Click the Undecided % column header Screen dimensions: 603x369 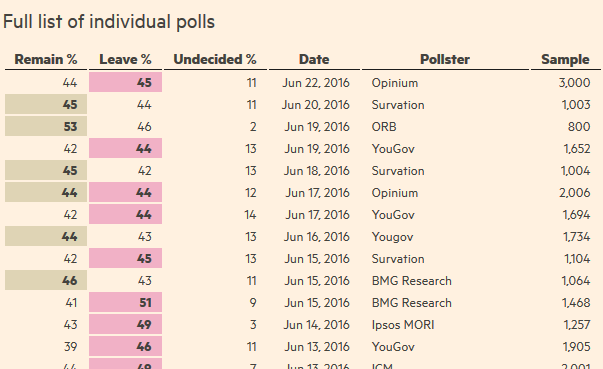point(215,60)
